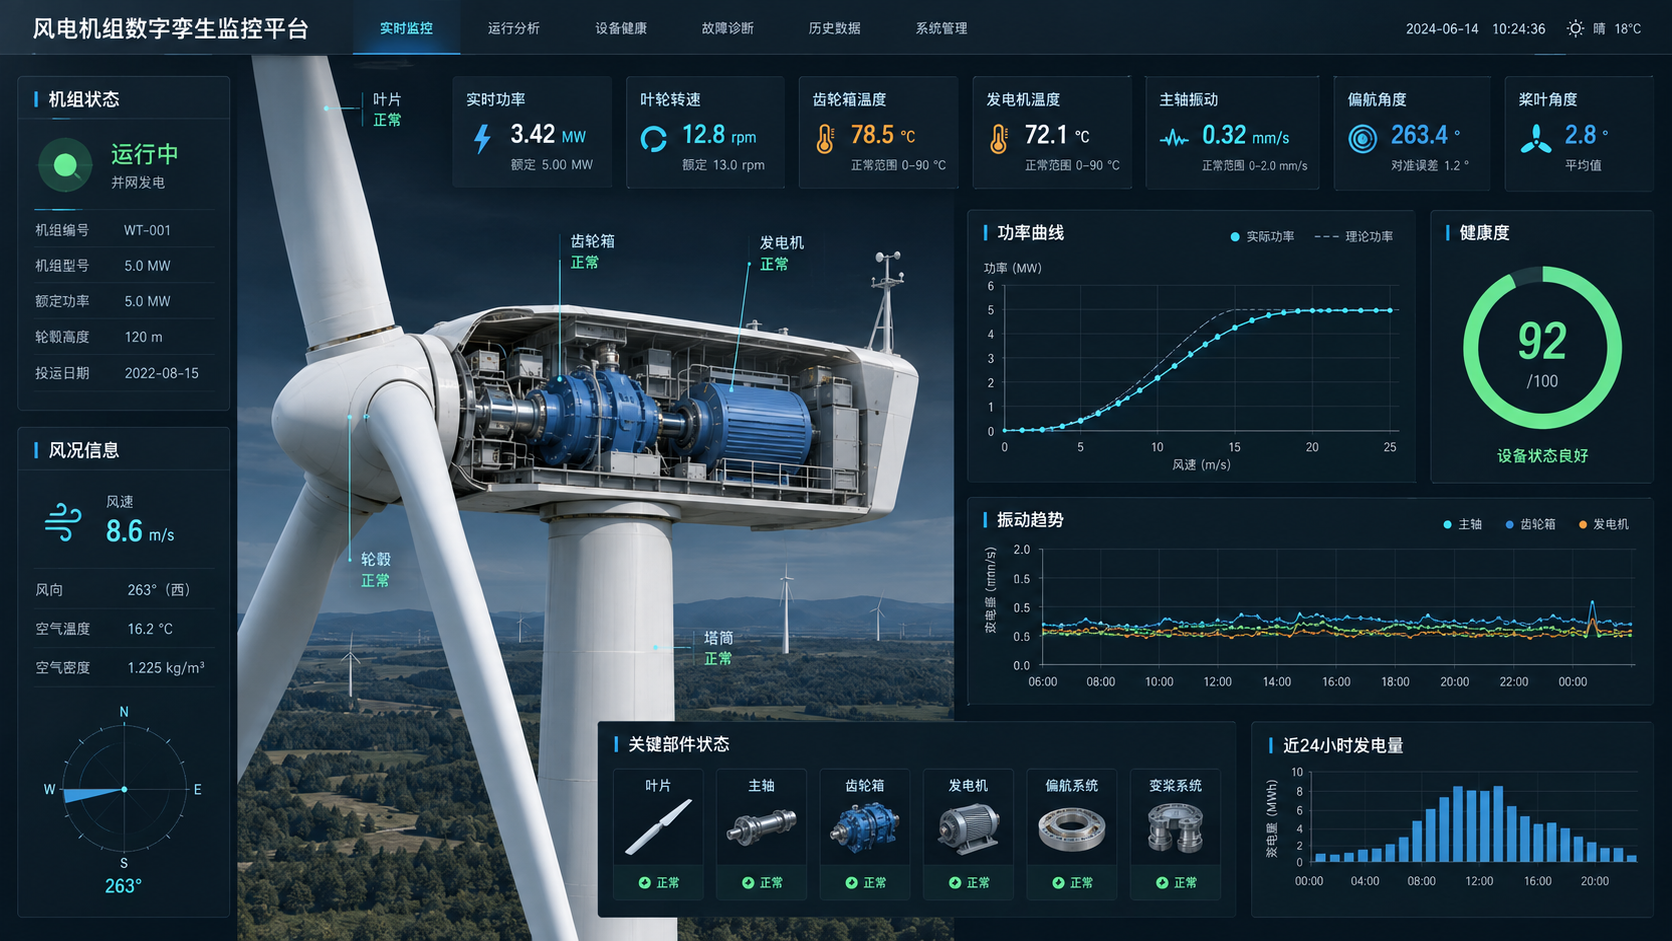
Task: Click the 偏航系统 bearing image
Action: 1071,828
